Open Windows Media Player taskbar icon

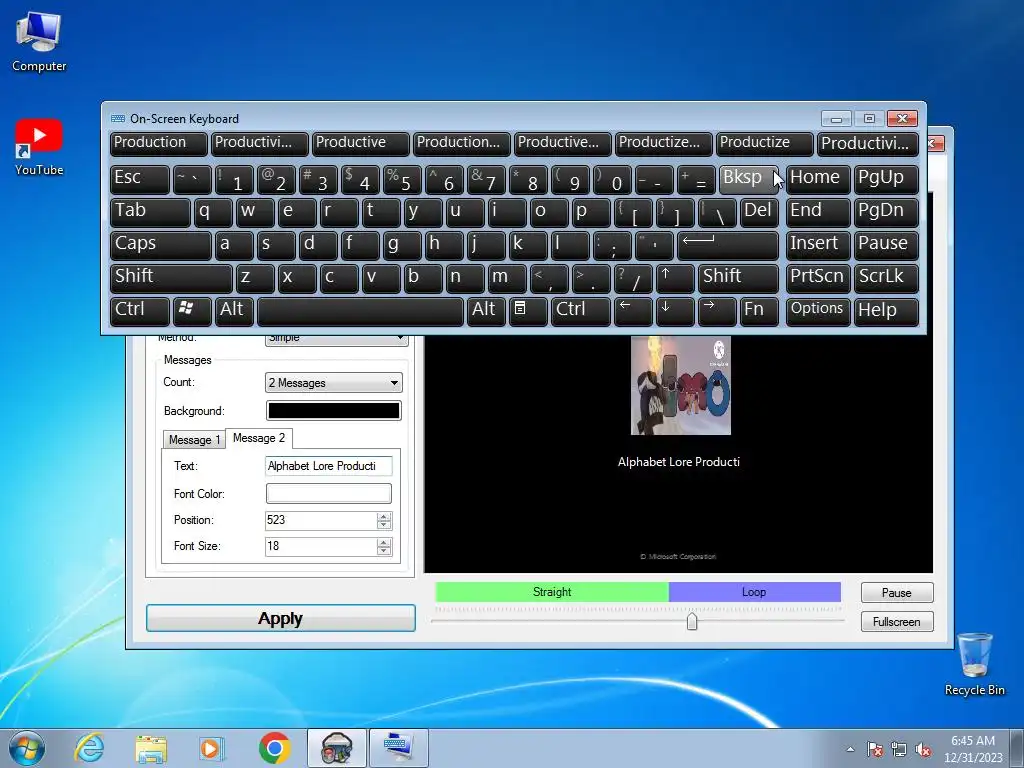(x=212, y=748)
